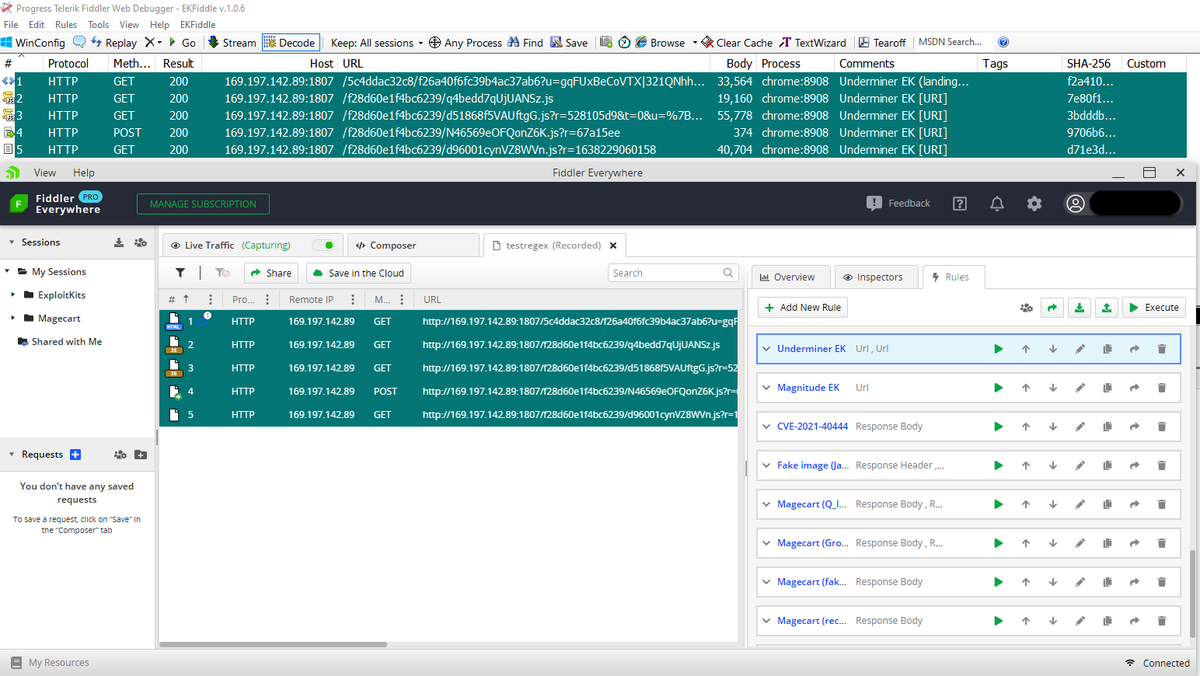Click the Add New Rule button
1200x676 pixels.
802,308
